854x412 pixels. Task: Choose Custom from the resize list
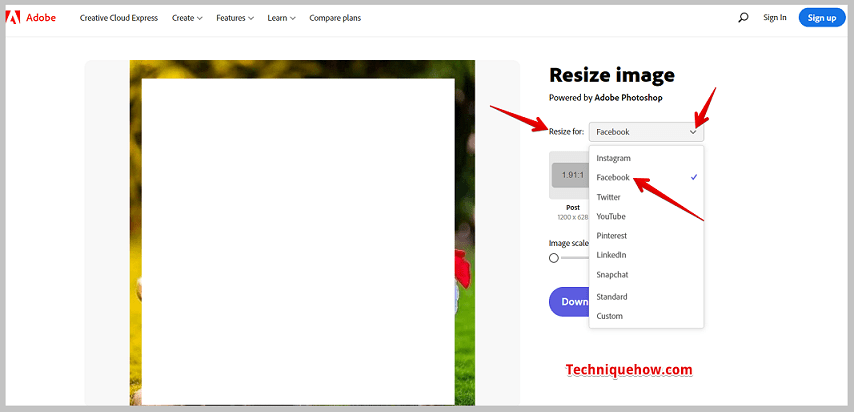click(x=646, y=316)
